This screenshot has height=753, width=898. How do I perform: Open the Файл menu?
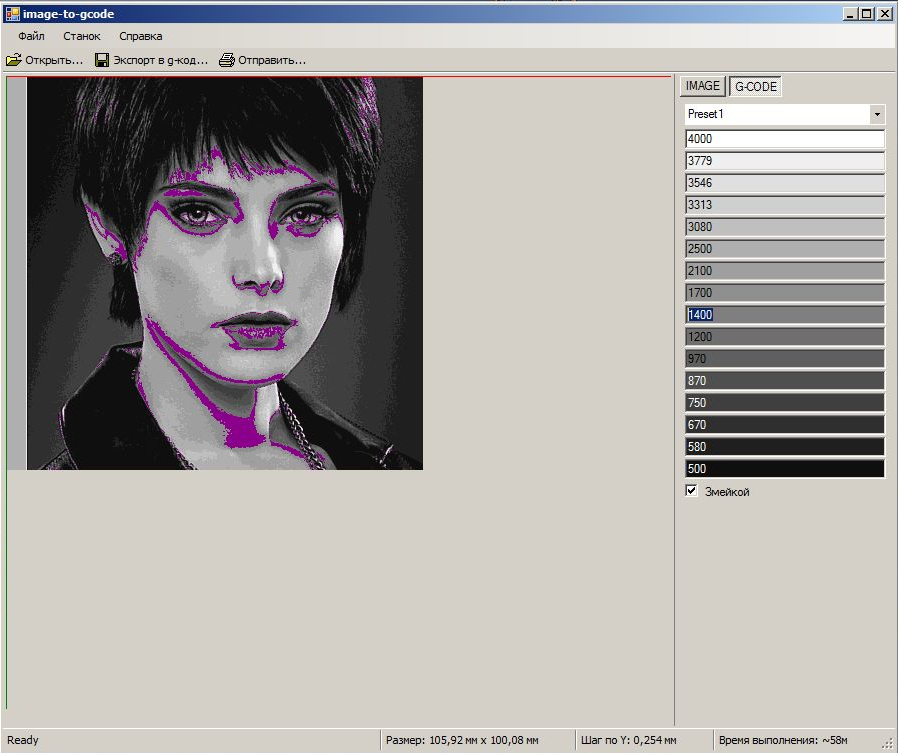[31, 36]
